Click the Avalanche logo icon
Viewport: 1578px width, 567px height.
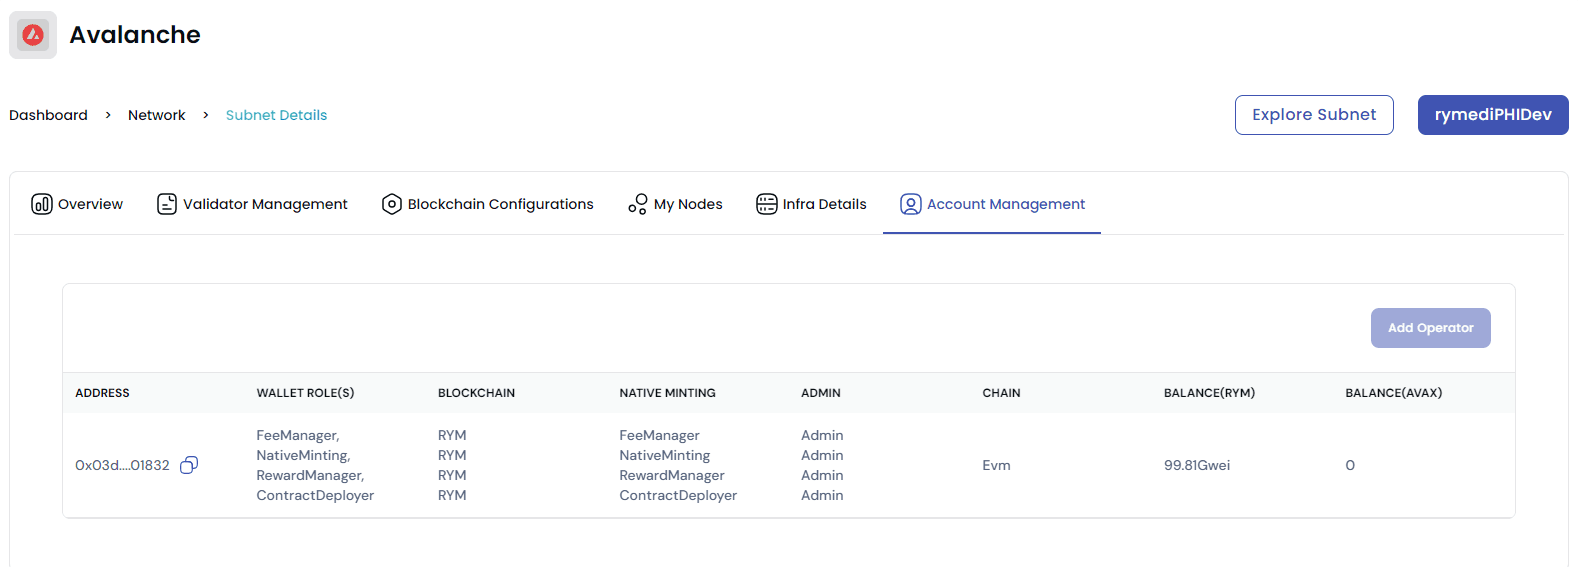coord(33,35)
